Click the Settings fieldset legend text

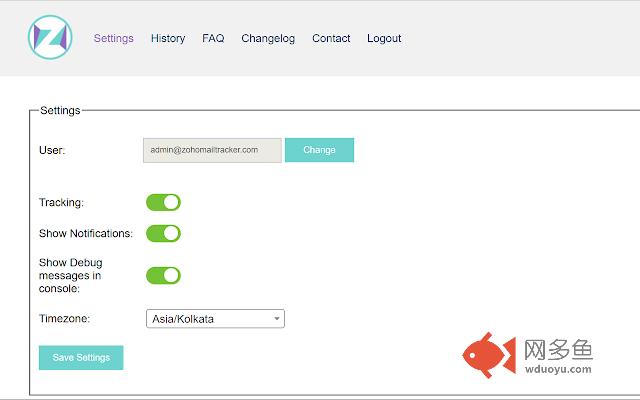click(x=60, y=111)
